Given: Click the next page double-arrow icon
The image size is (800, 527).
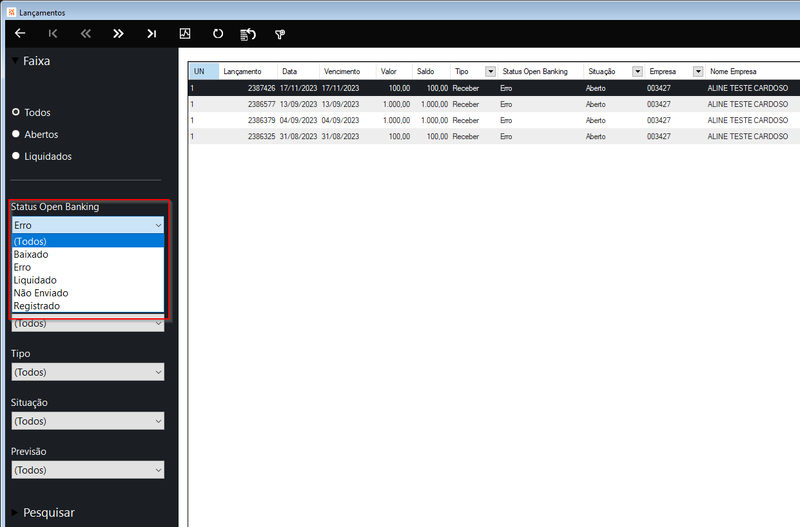Looking at the screenshot, I should [x=118, y=34].
